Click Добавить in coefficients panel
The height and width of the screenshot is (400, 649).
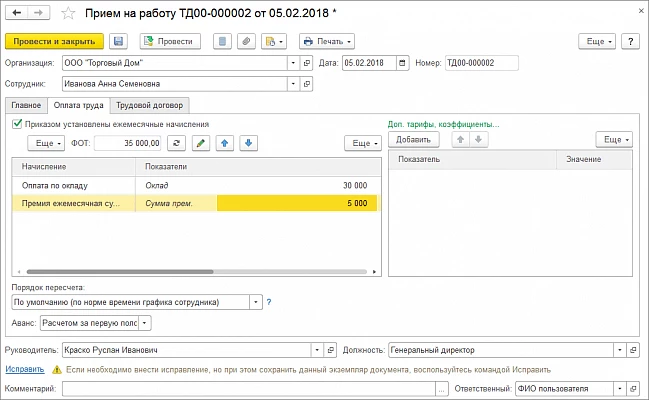pyautogui.click(x=413, y=140)
